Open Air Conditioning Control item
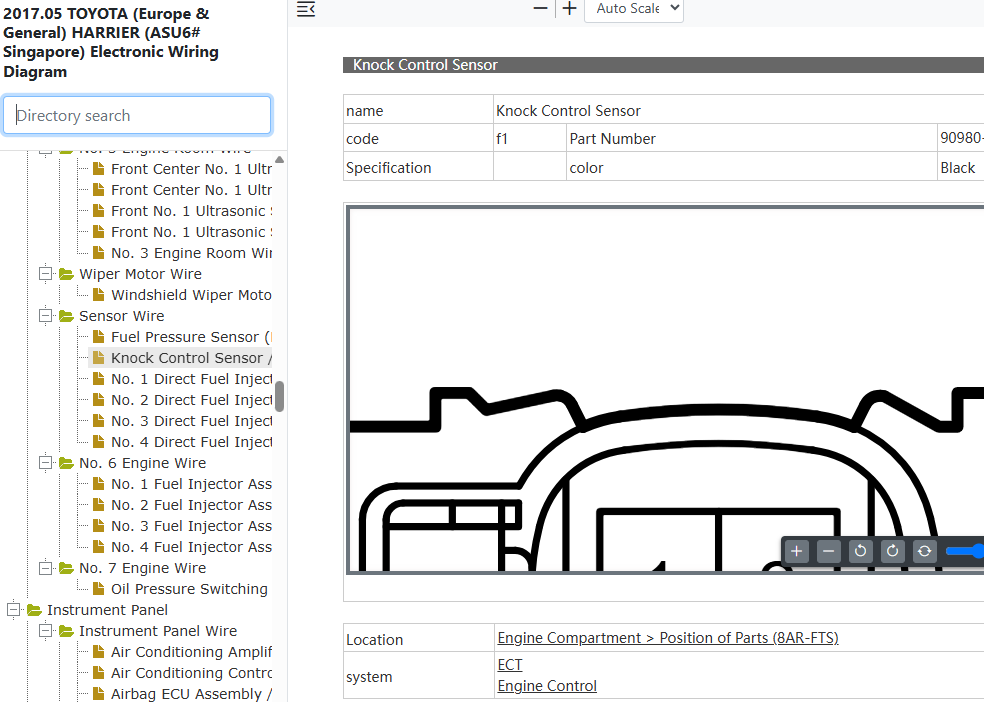The height and width of the screenshot is (702, 984). pyautogui.click(x=191, y=673)
